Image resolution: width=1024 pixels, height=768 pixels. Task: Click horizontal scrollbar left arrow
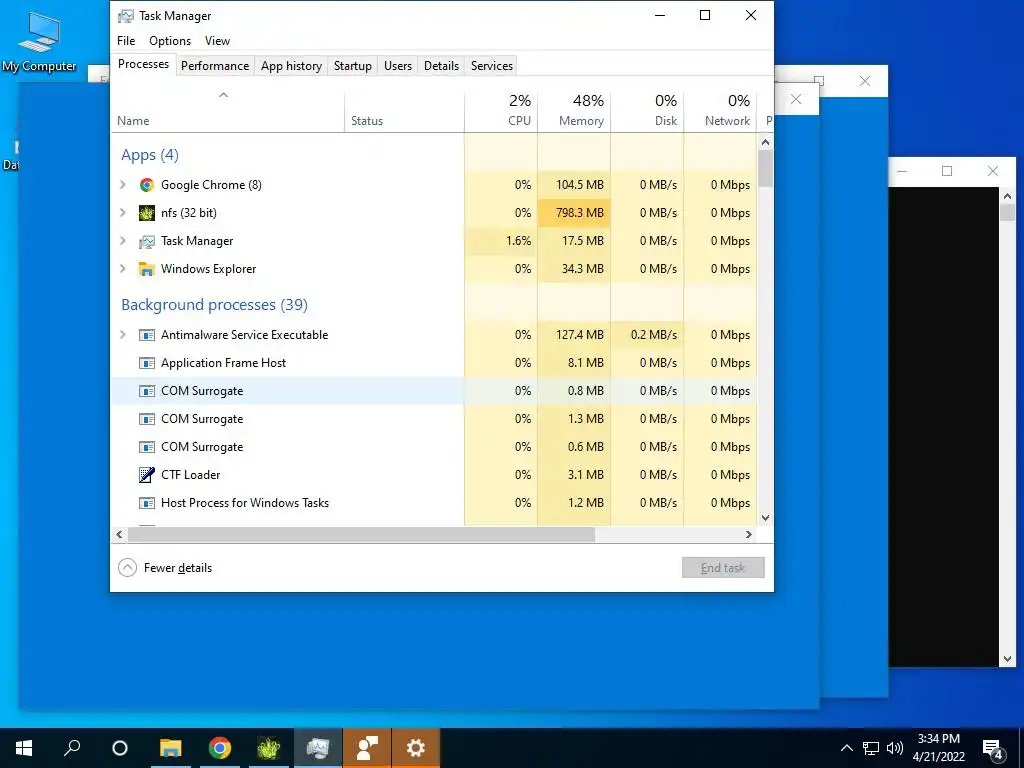pyautogui.click(x=119, y=534)
